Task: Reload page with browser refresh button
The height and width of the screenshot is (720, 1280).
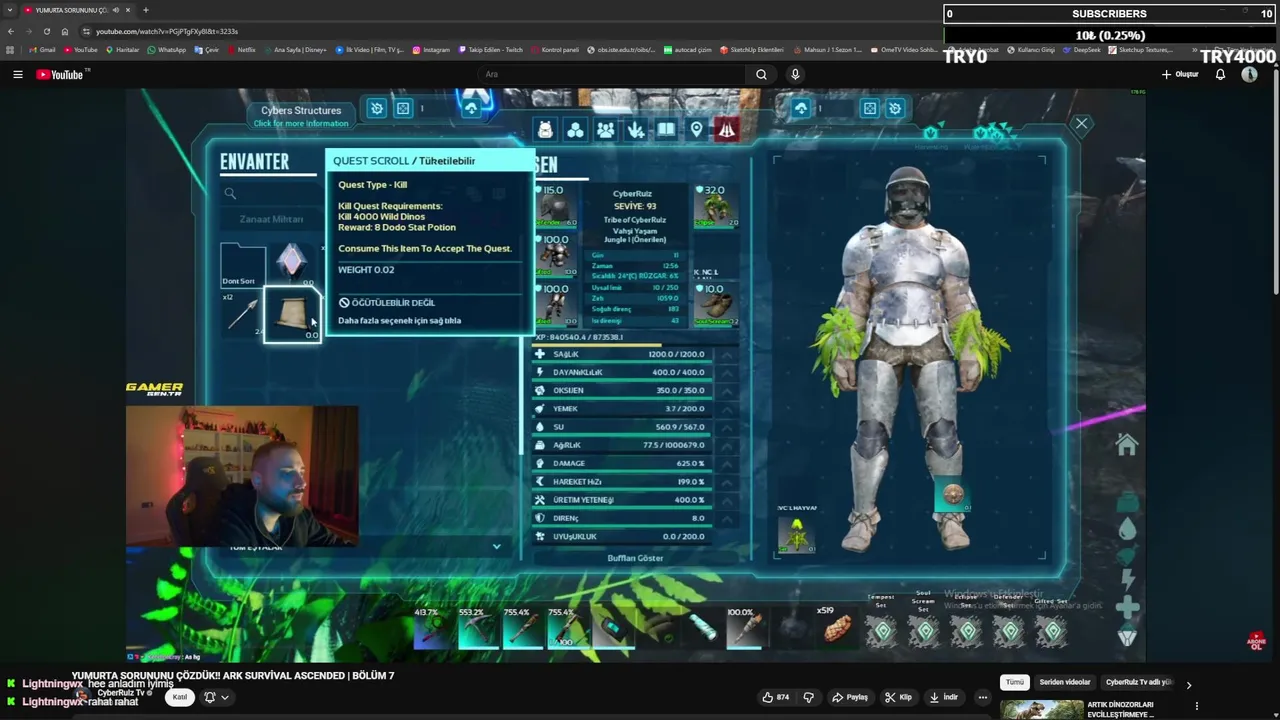Action: click(46, 31)
